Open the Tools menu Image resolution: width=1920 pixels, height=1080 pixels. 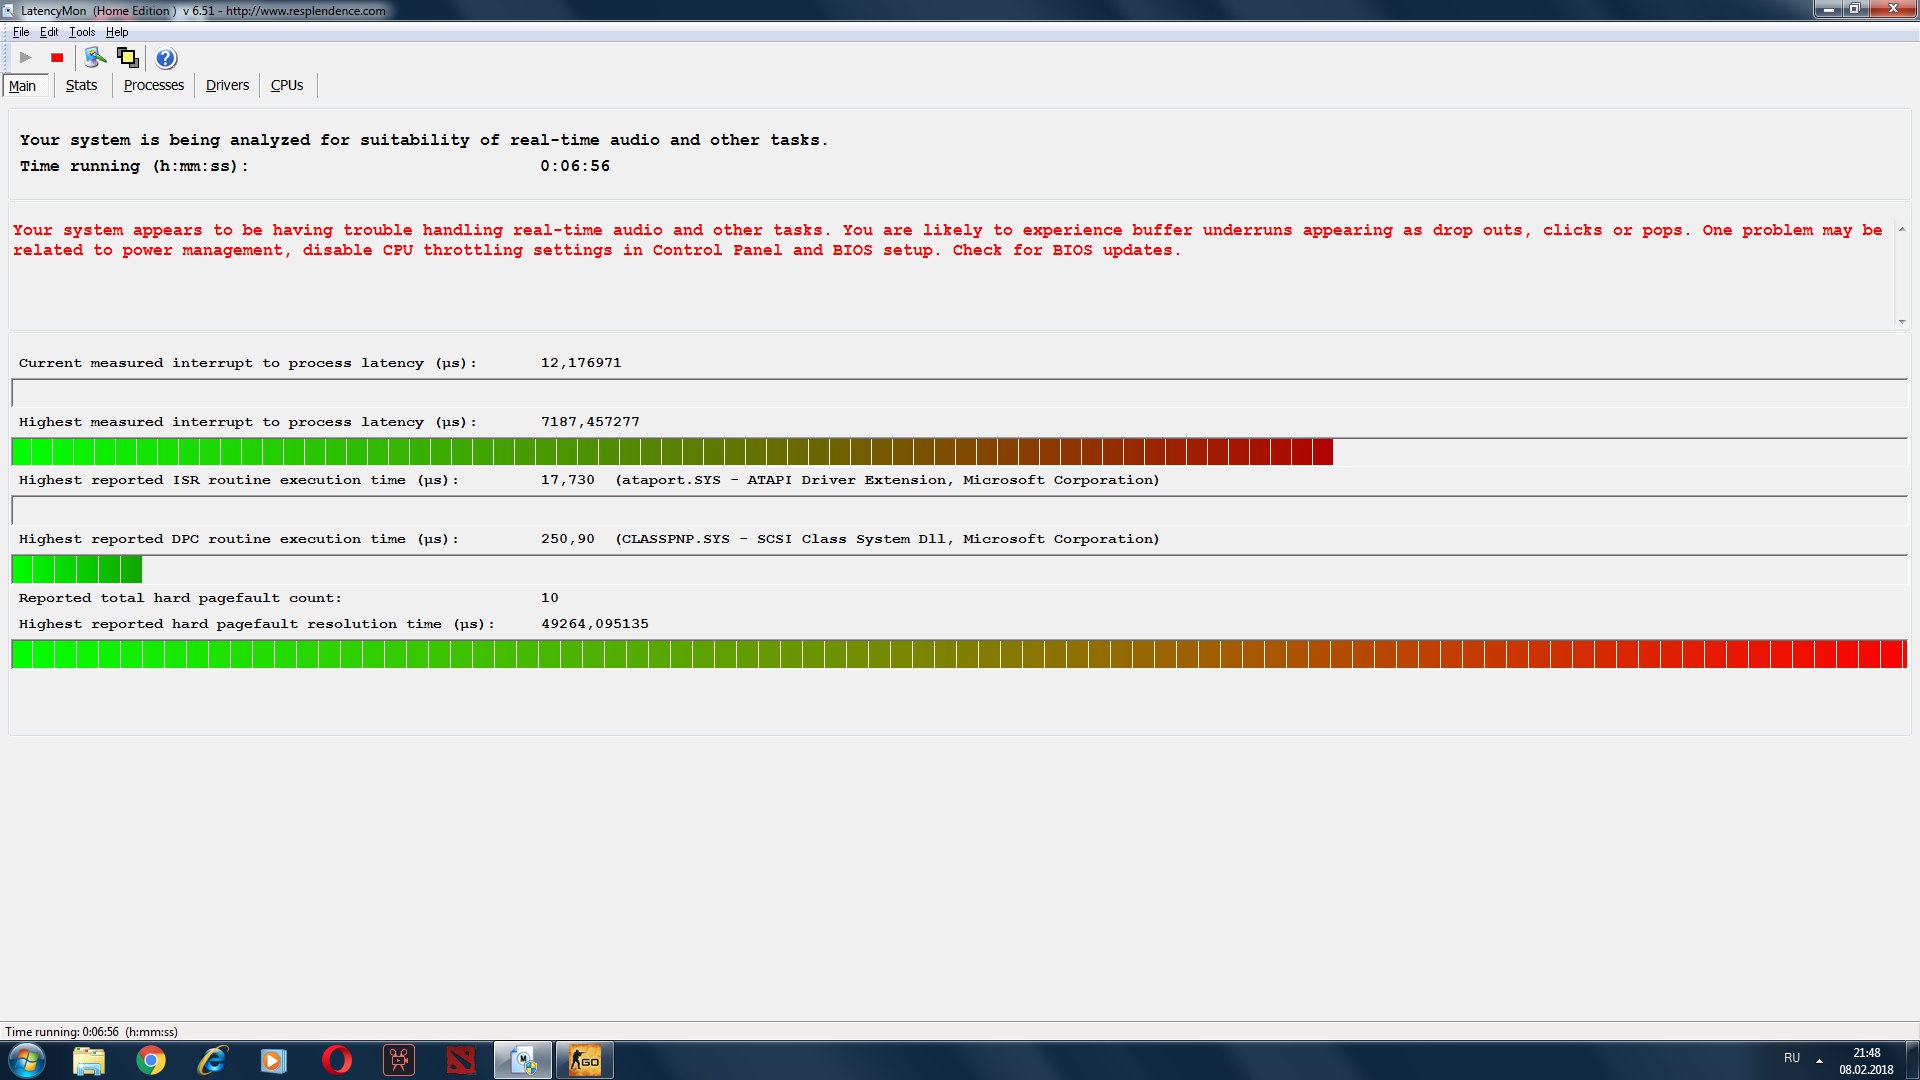[82, 32]
